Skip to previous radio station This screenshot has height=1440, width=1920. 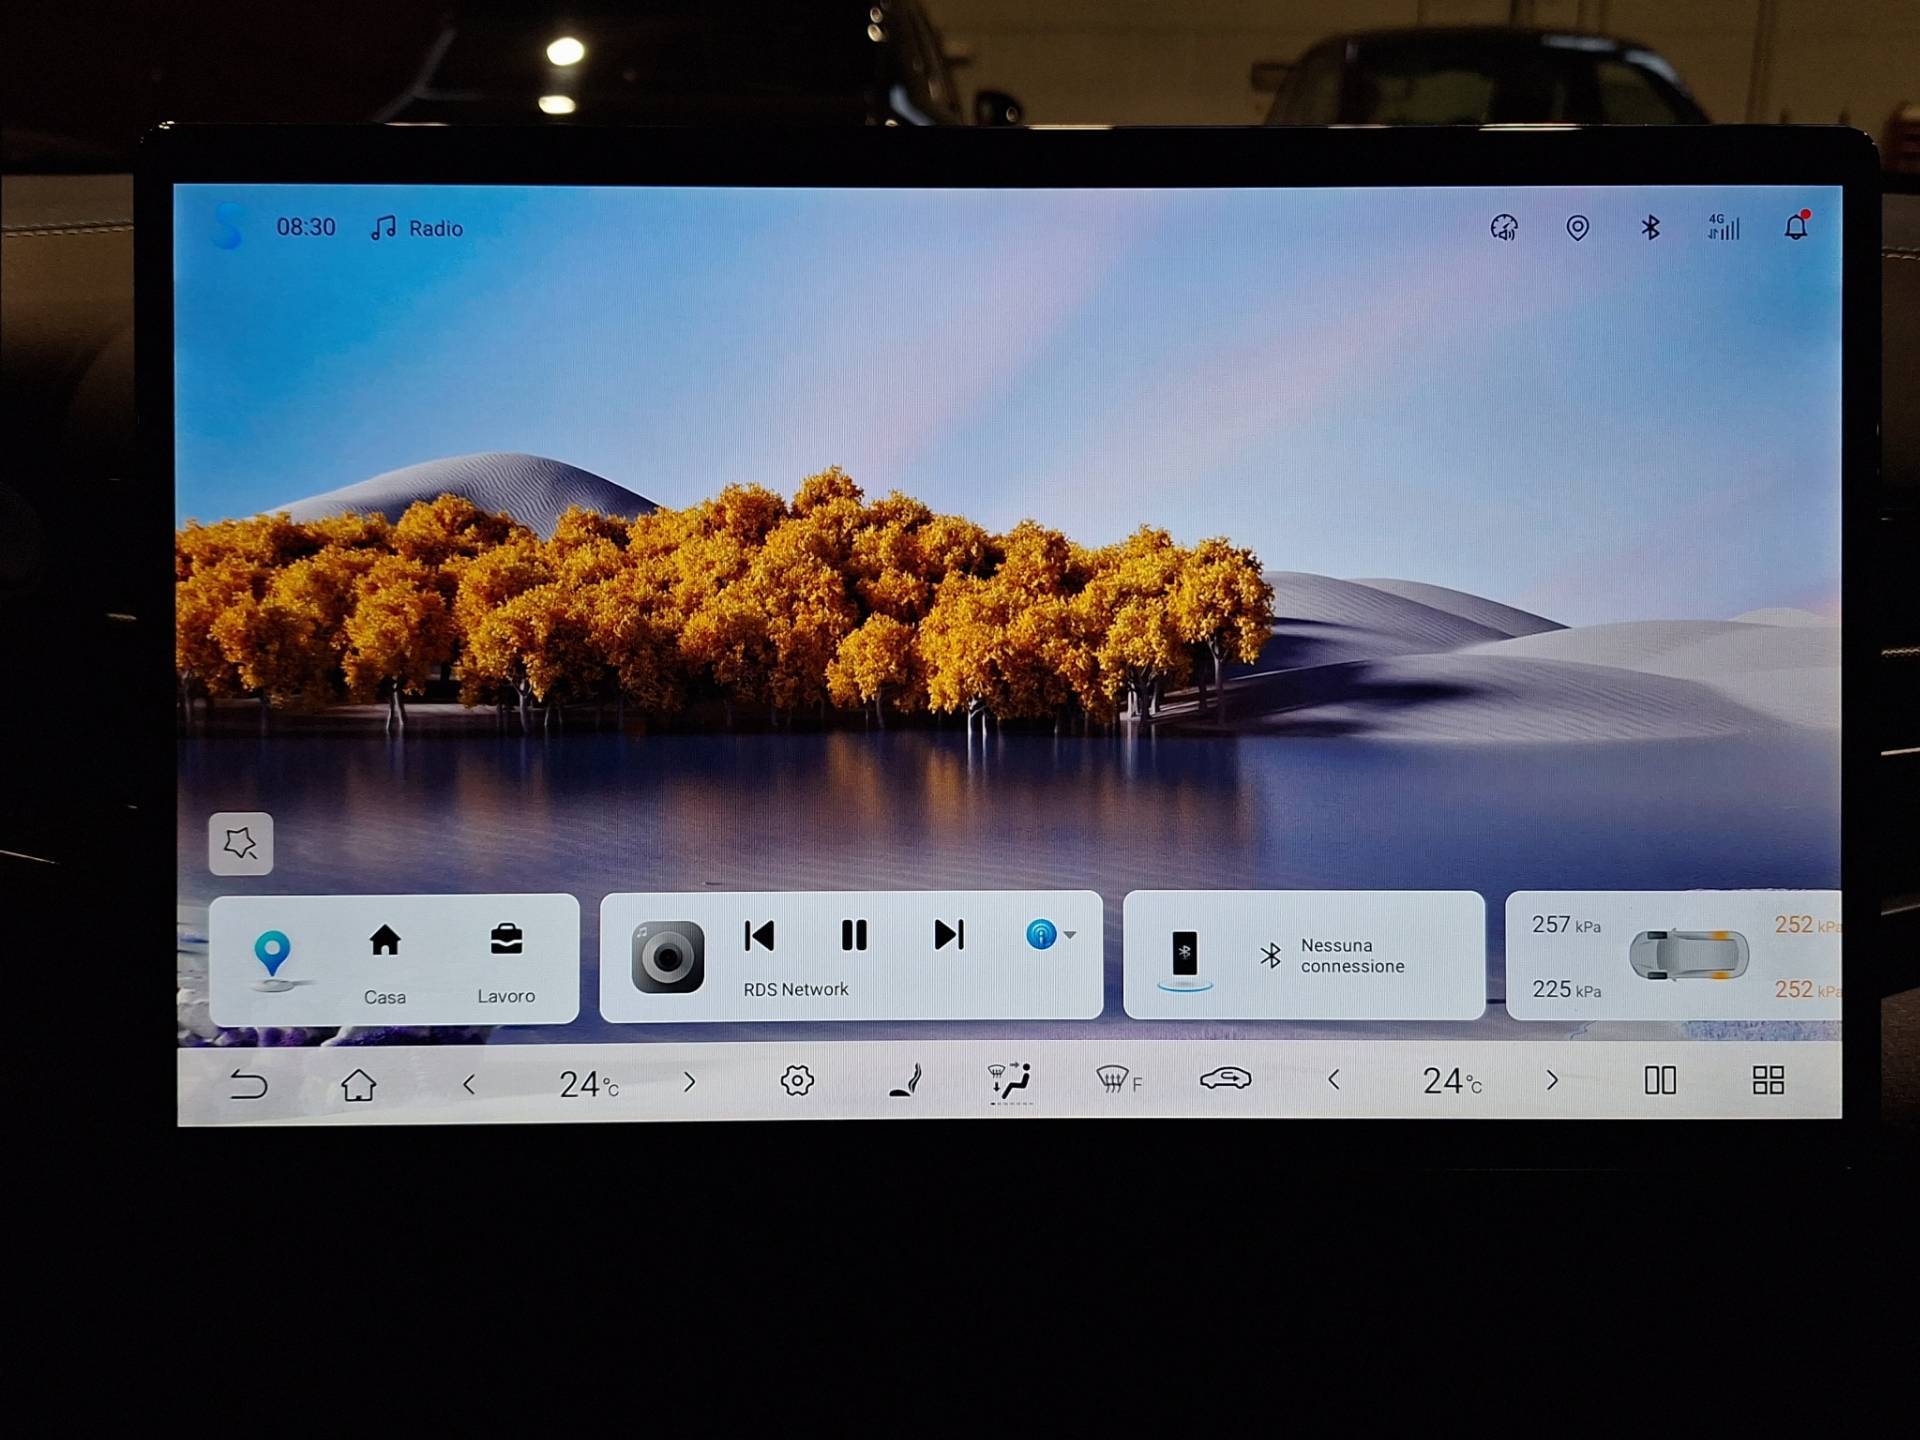coord(760,936)
